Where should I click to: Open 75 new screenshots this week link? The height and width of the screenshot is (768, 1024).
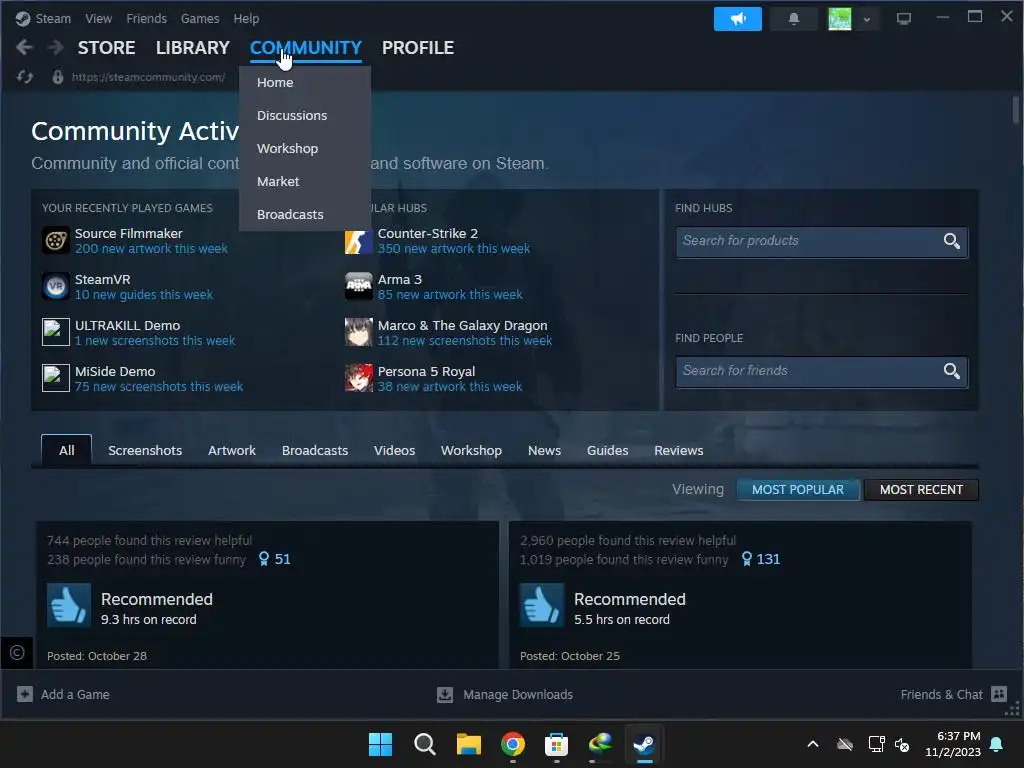click(159, 387)
